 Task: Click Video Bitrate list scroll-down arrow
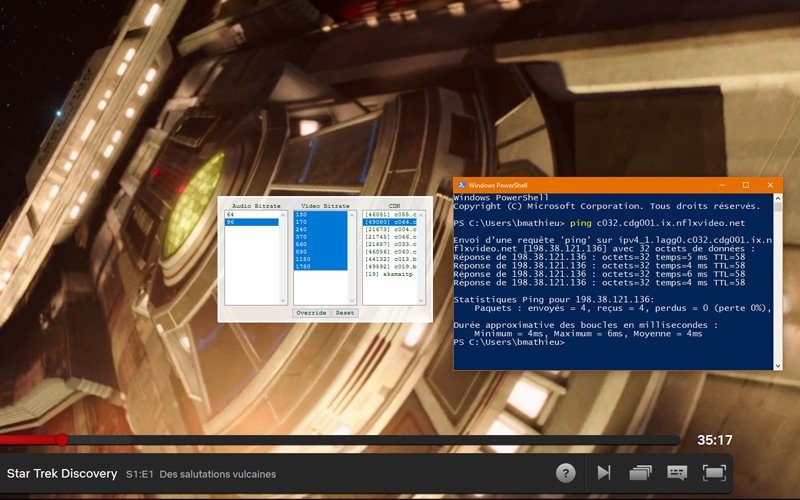(352, 301)
